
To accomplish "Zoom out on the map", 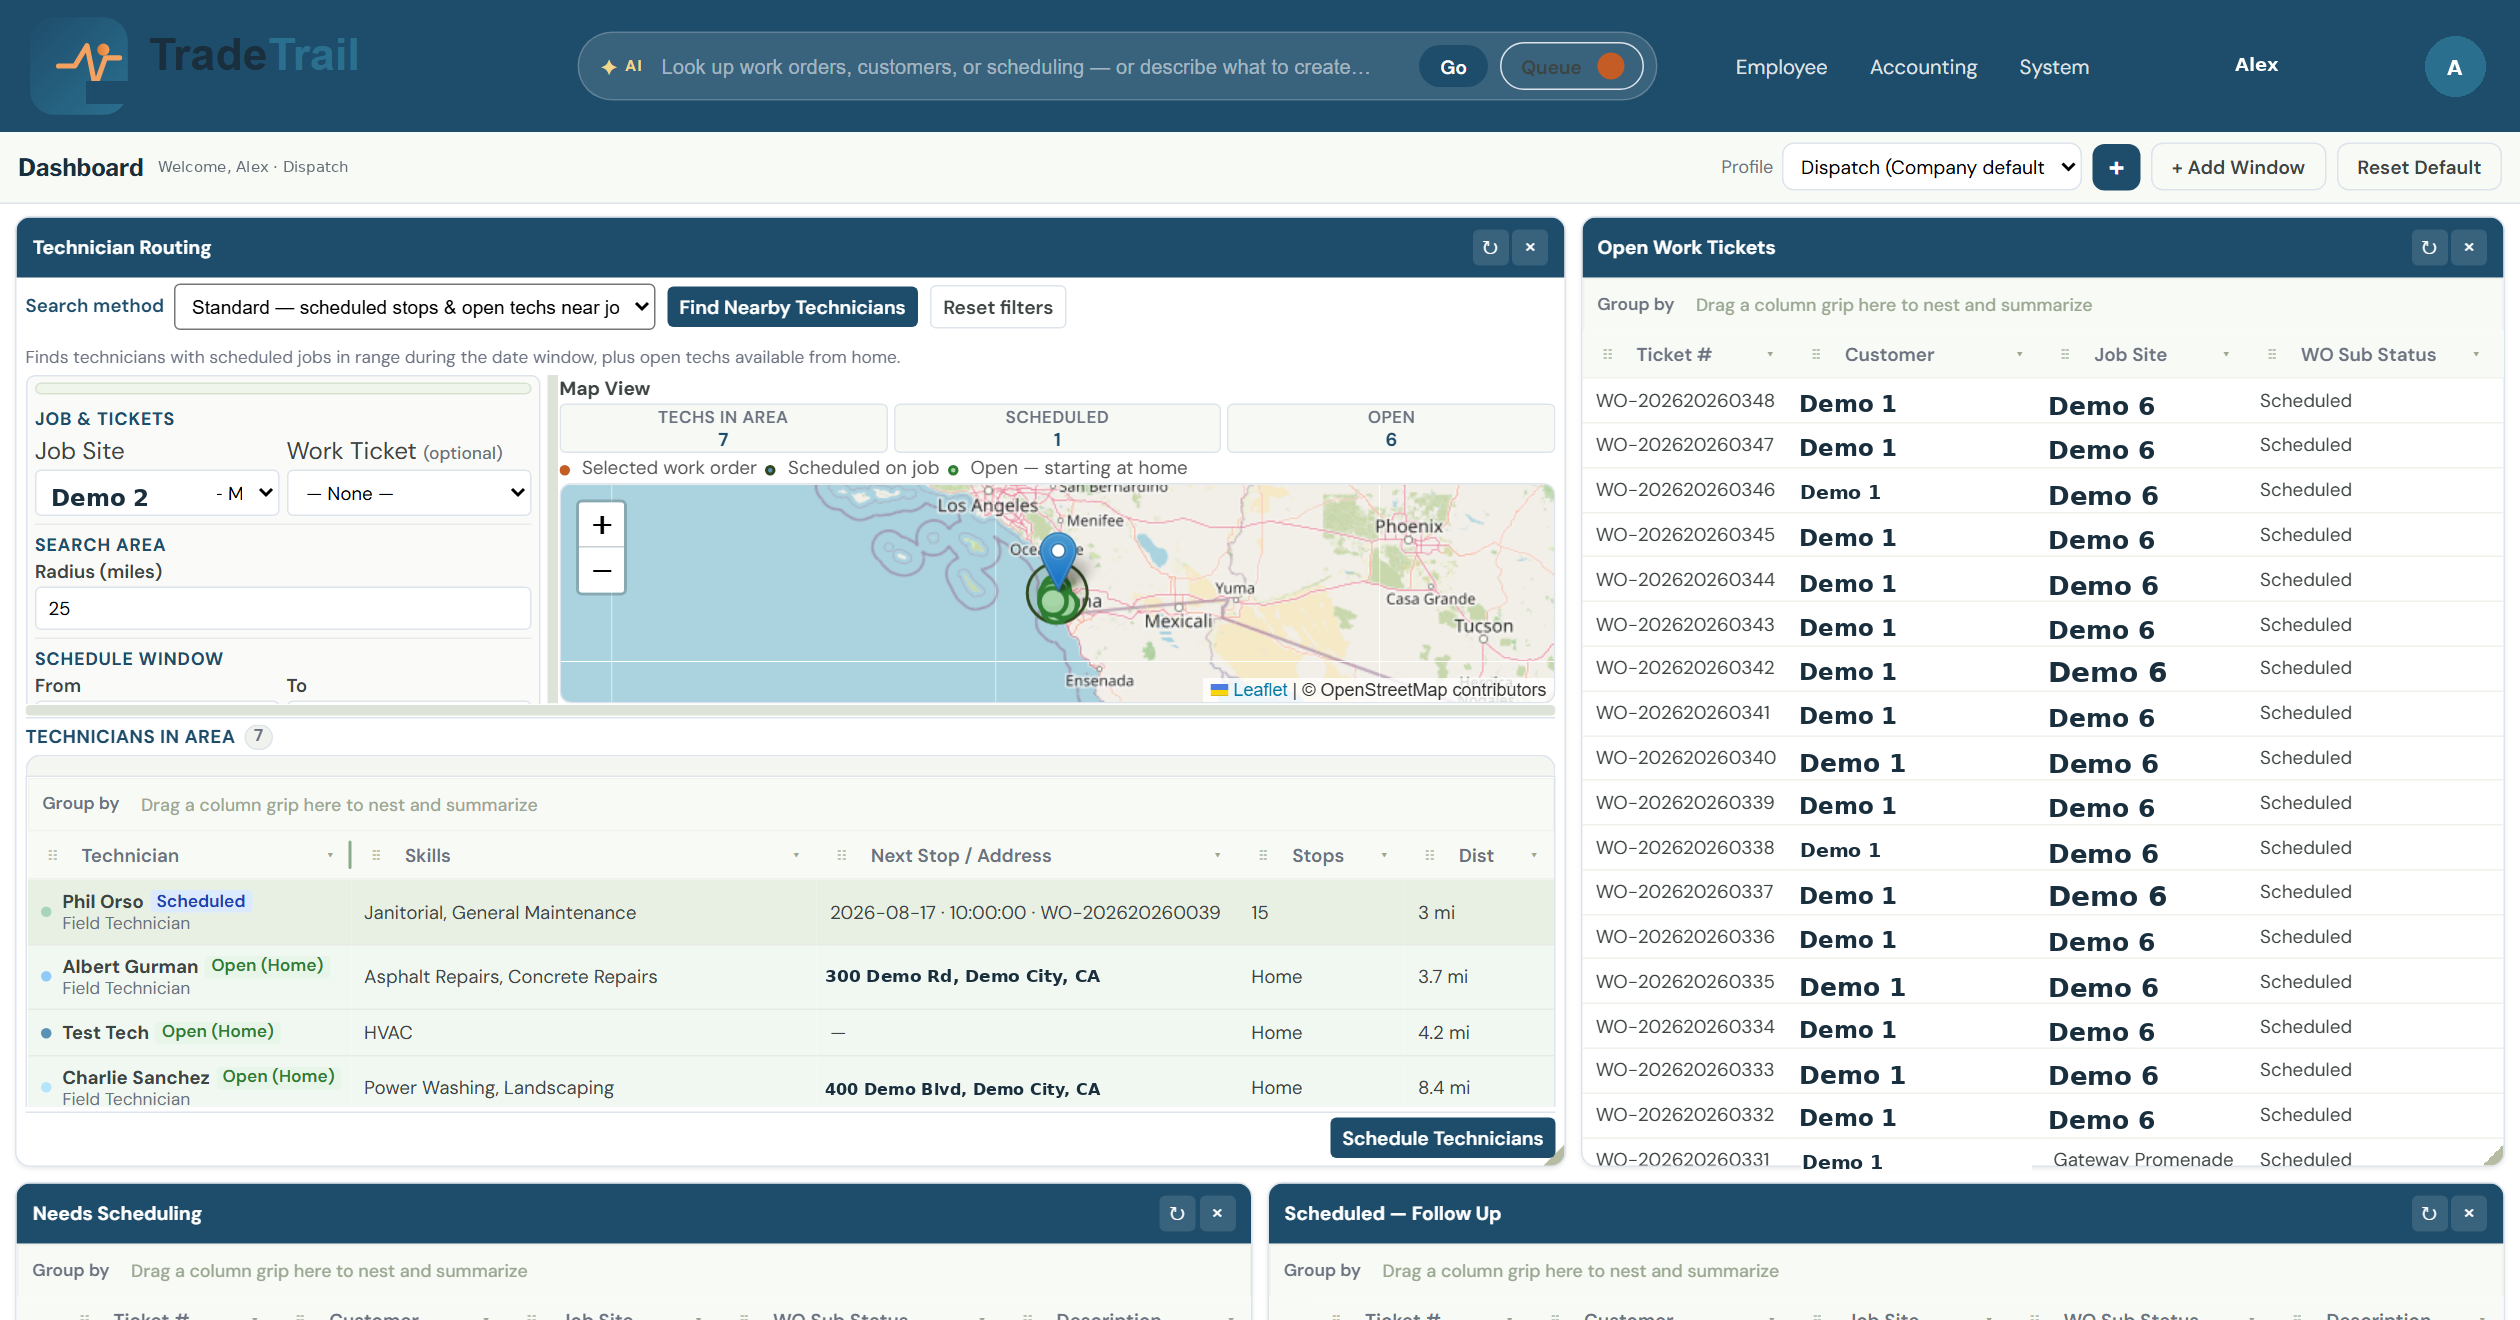I will [602, 571].
